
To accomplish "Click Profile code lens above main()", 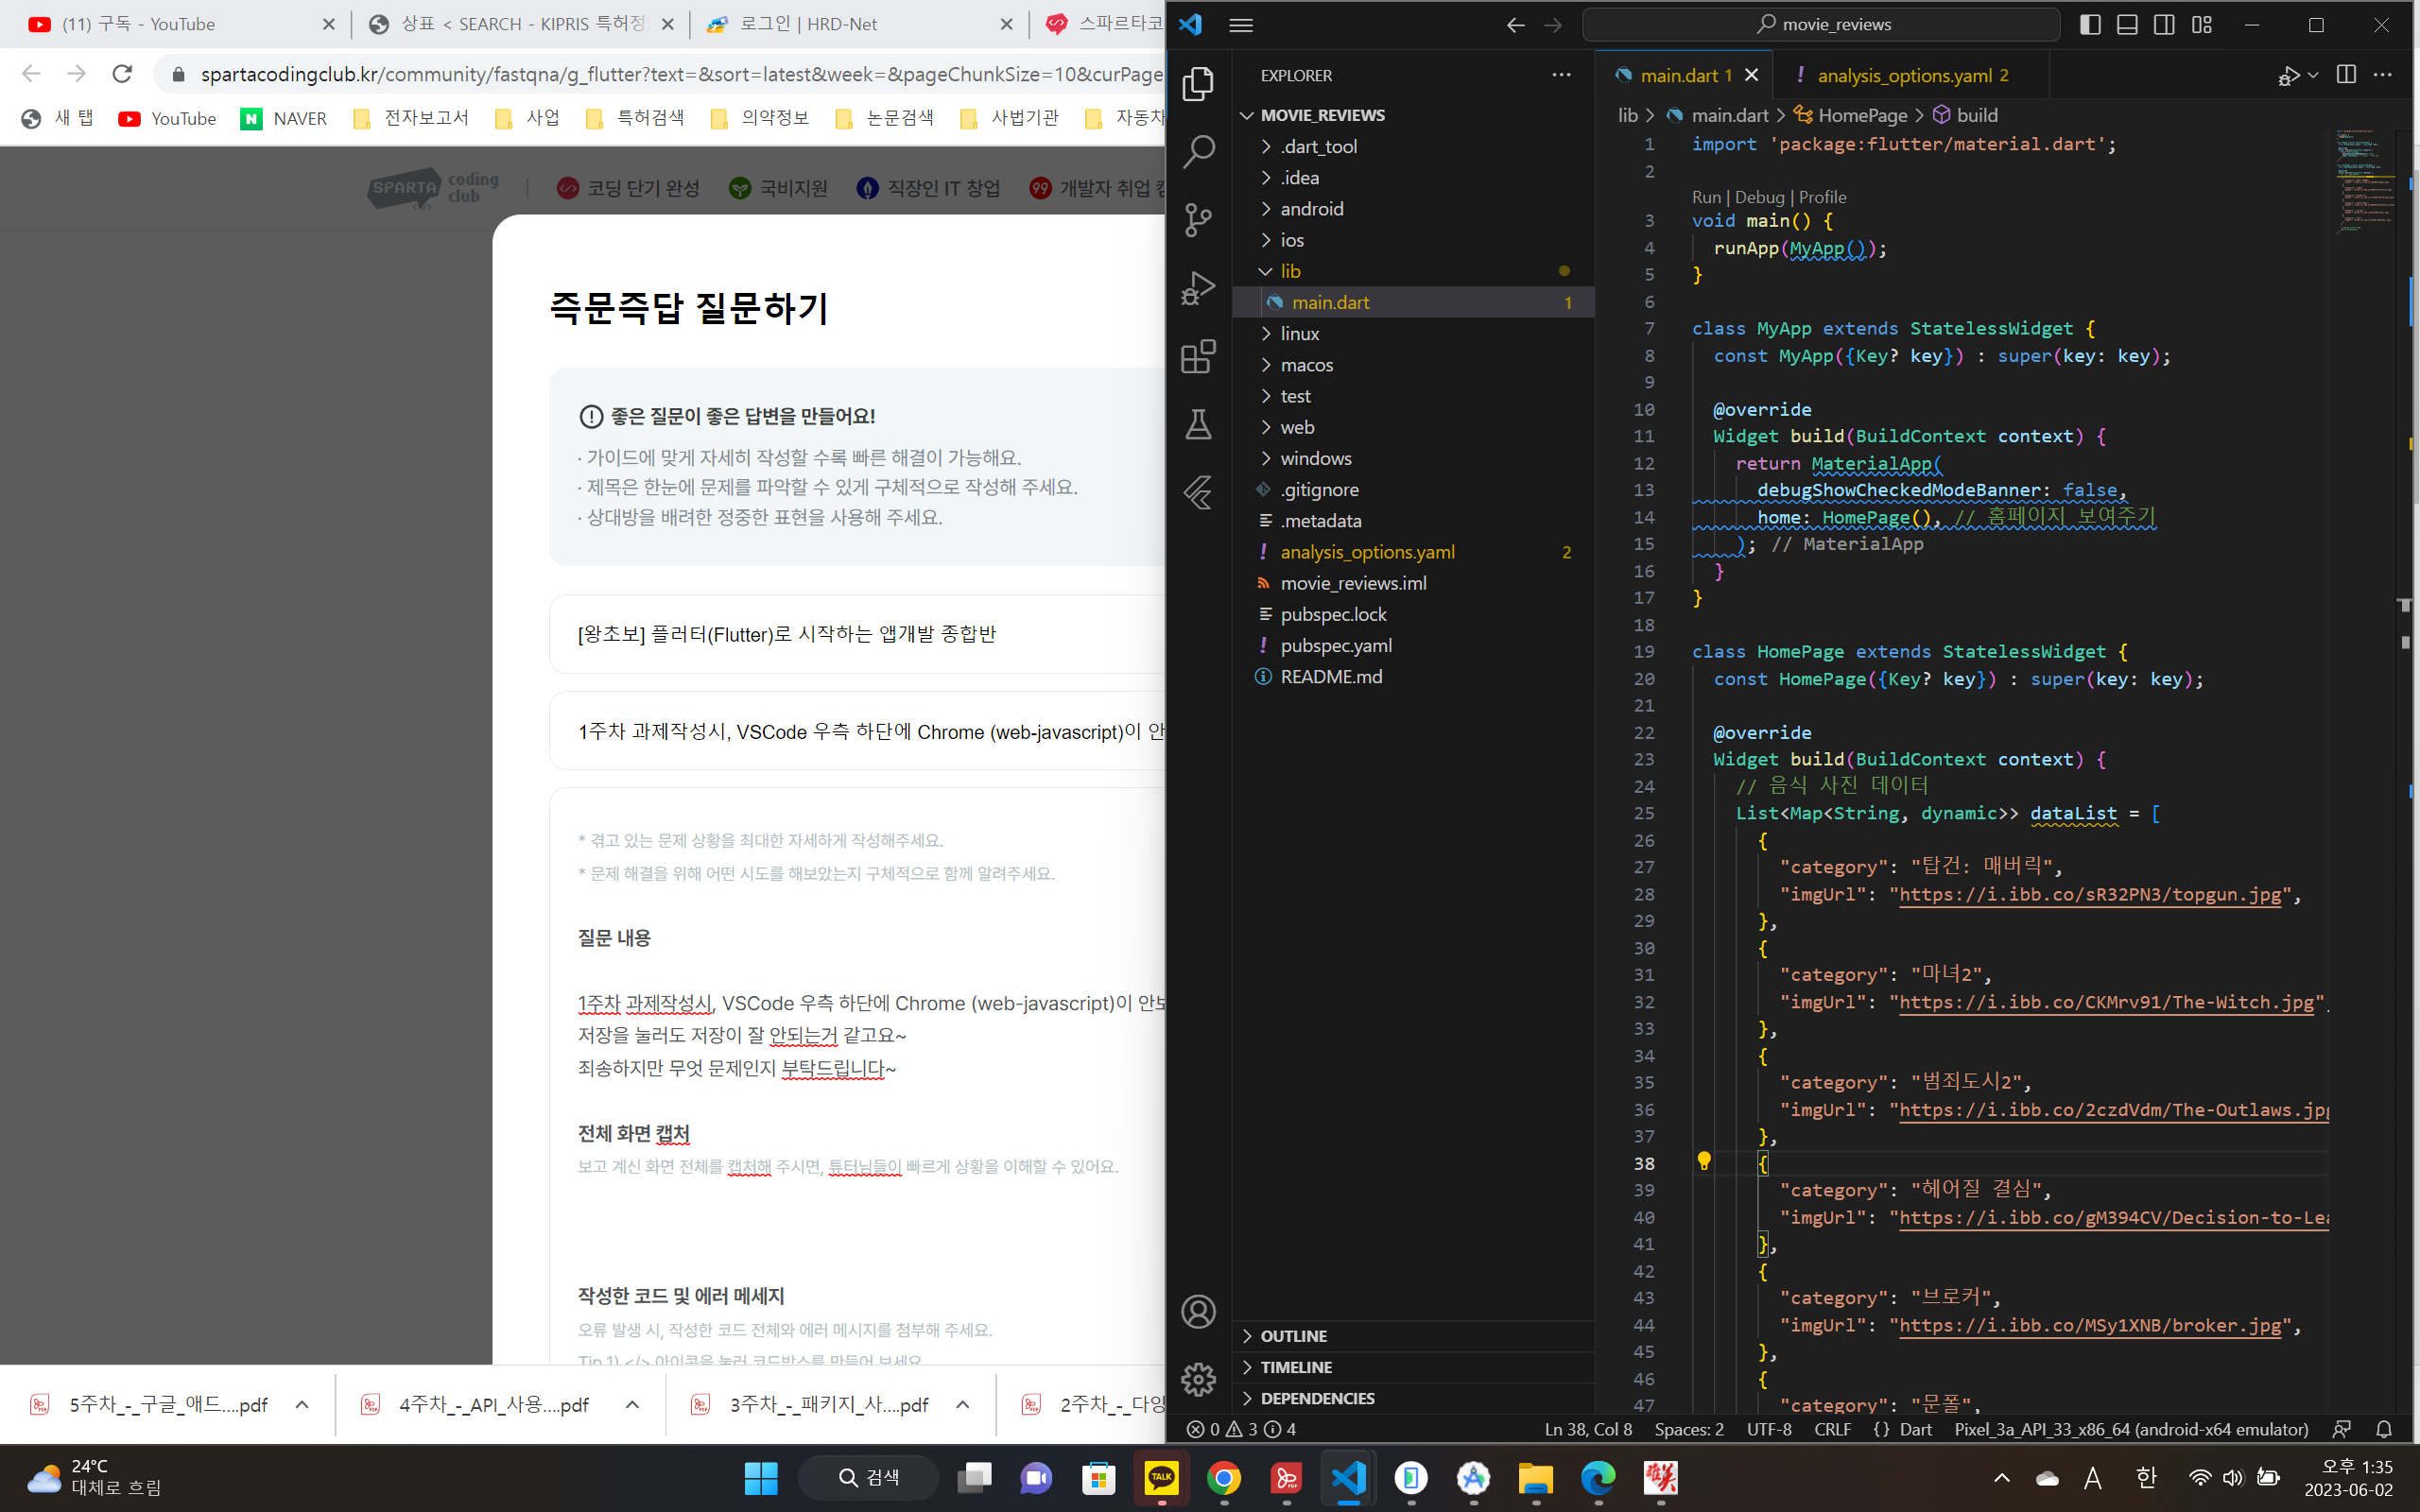I will [x=1822, y=197].
